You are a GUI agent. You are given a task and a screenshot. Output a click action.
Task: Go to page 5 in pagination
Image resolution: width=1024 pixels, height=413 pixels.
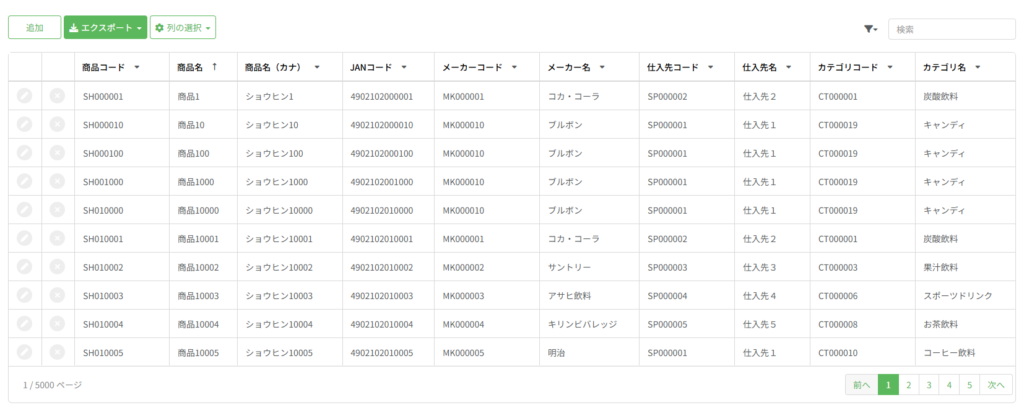[x=968, y=385]
